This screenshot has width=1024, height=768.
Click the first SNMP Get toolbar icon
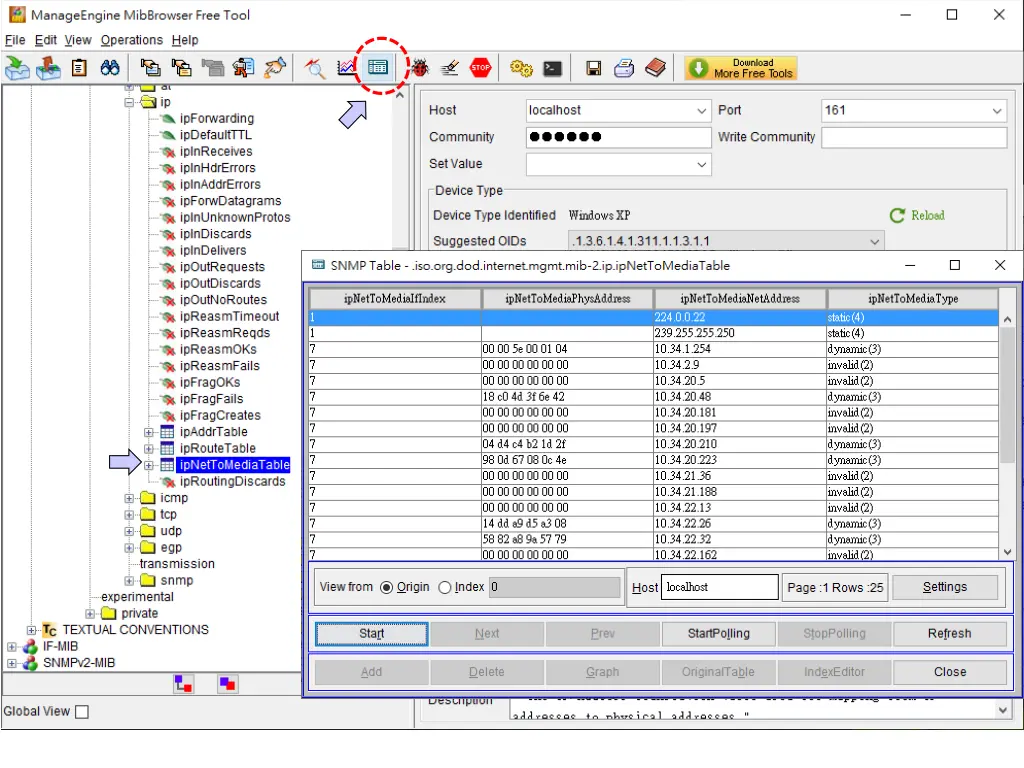coord(150,67)
